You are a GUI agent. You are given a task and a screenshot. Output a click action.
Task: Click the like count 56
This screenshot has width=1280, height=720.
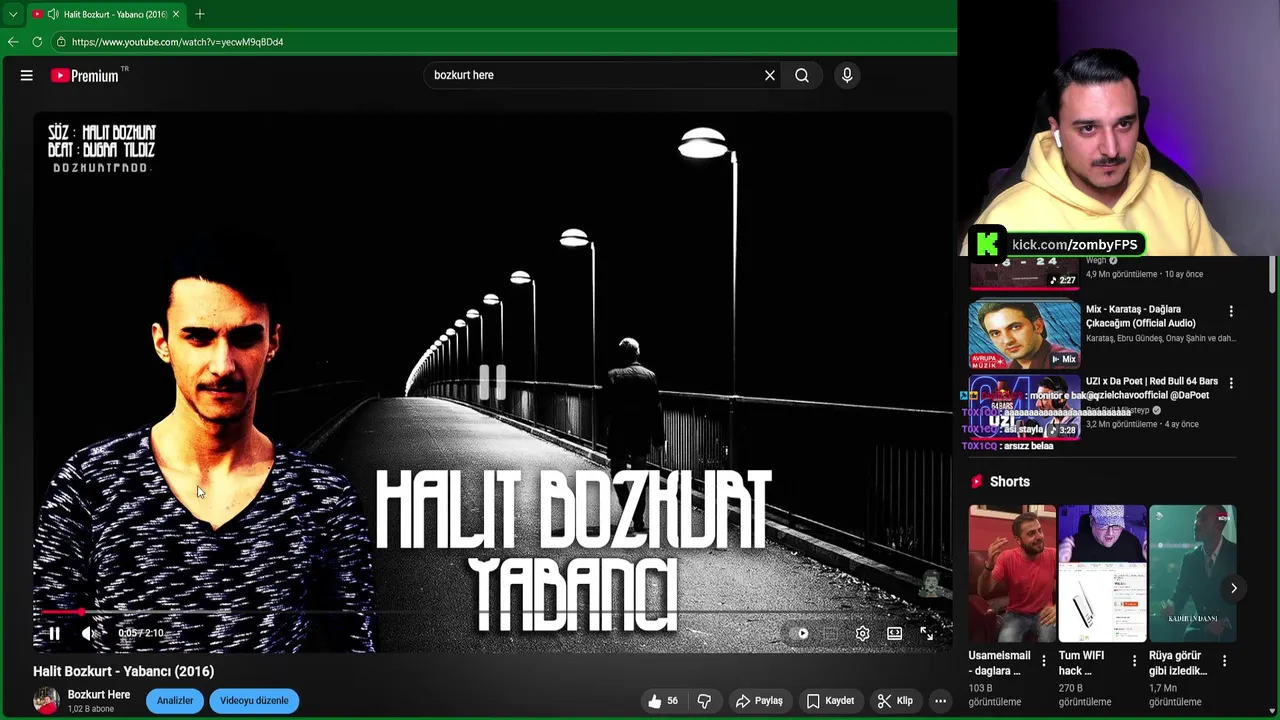[672, 701]
